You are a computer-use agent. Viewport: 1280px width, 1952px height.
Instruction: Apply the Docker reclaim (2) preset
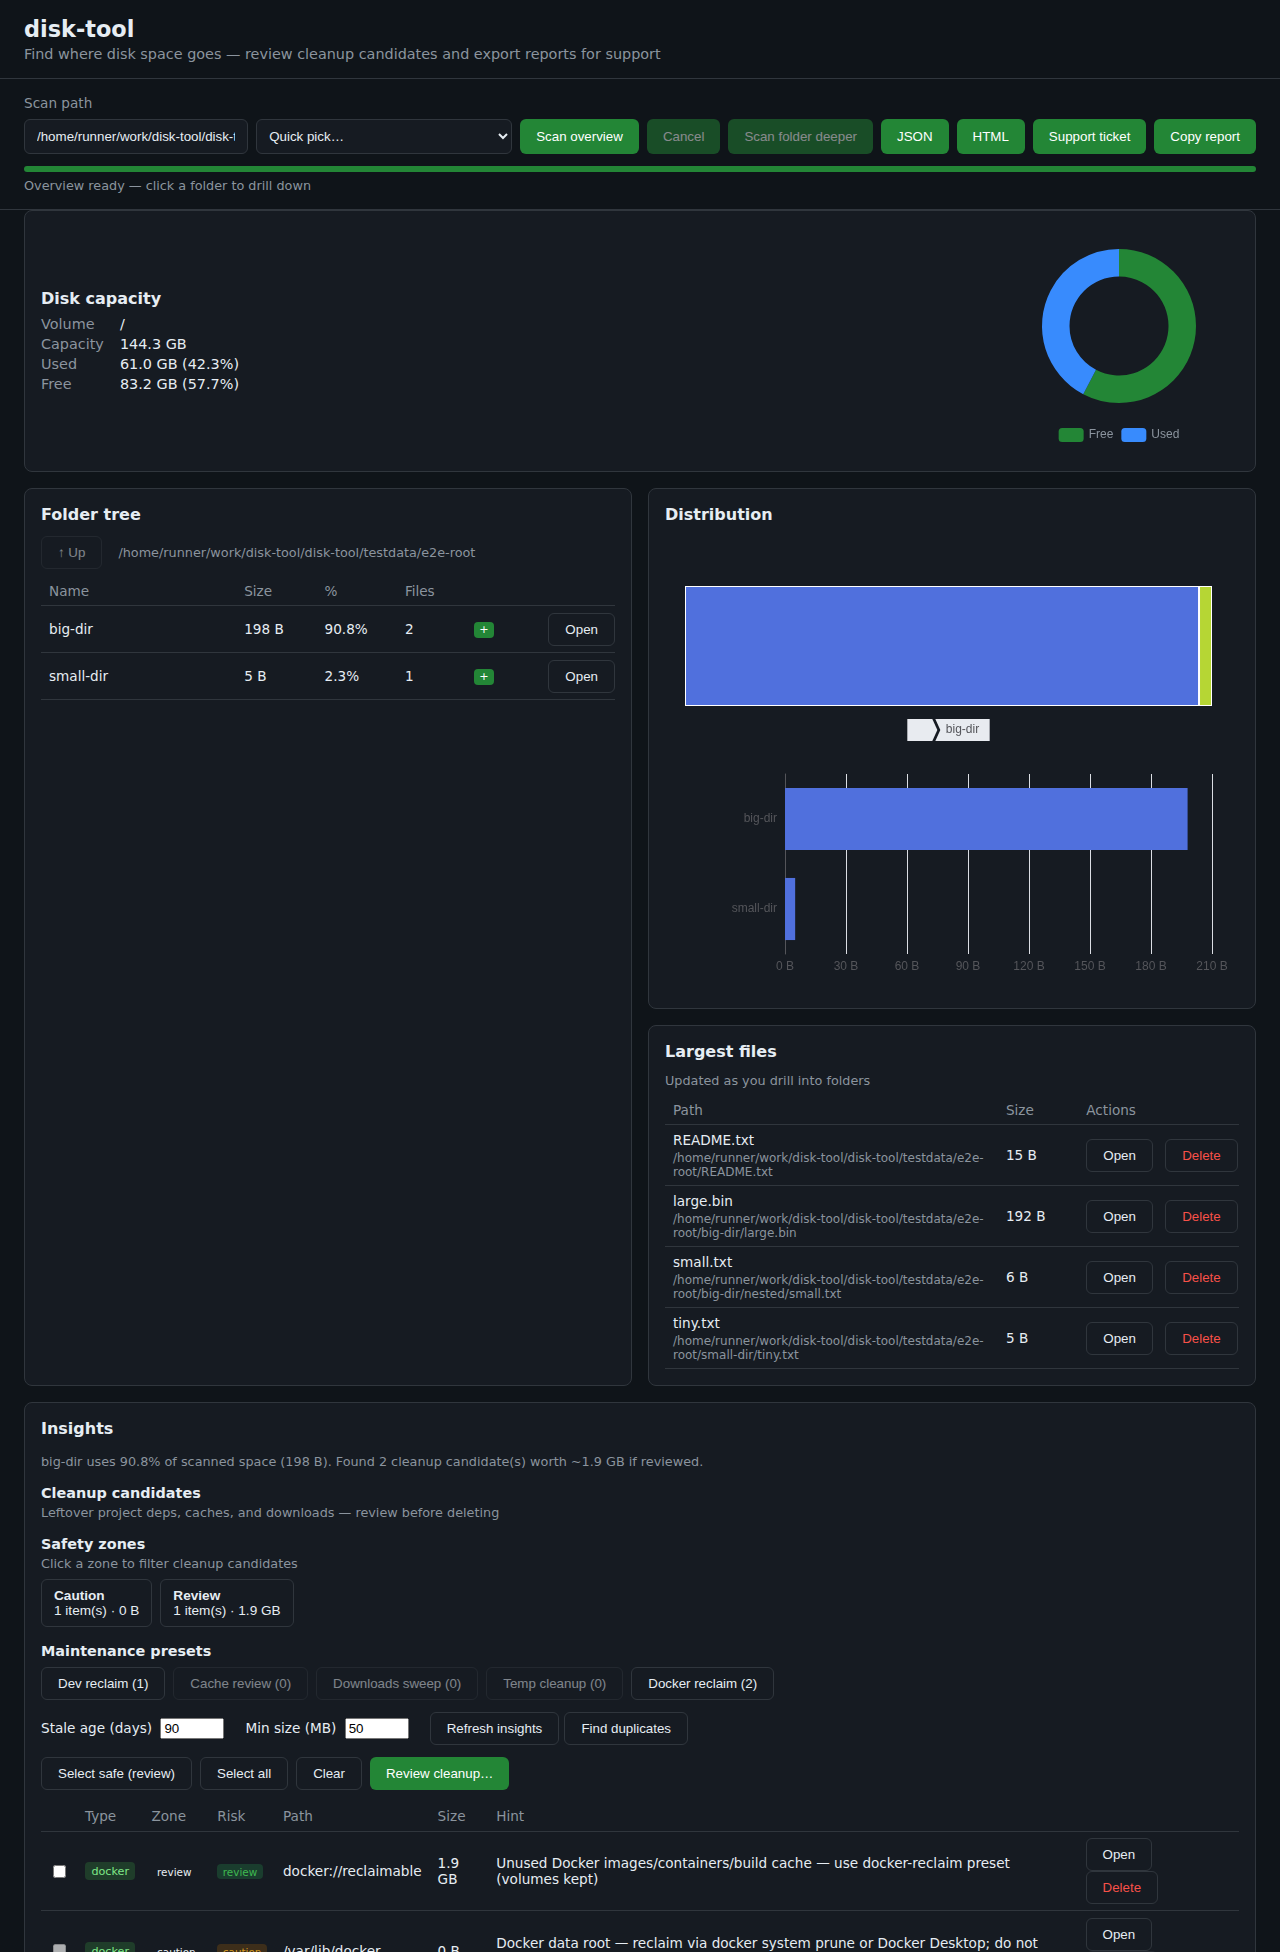[x=702, y=1684]
